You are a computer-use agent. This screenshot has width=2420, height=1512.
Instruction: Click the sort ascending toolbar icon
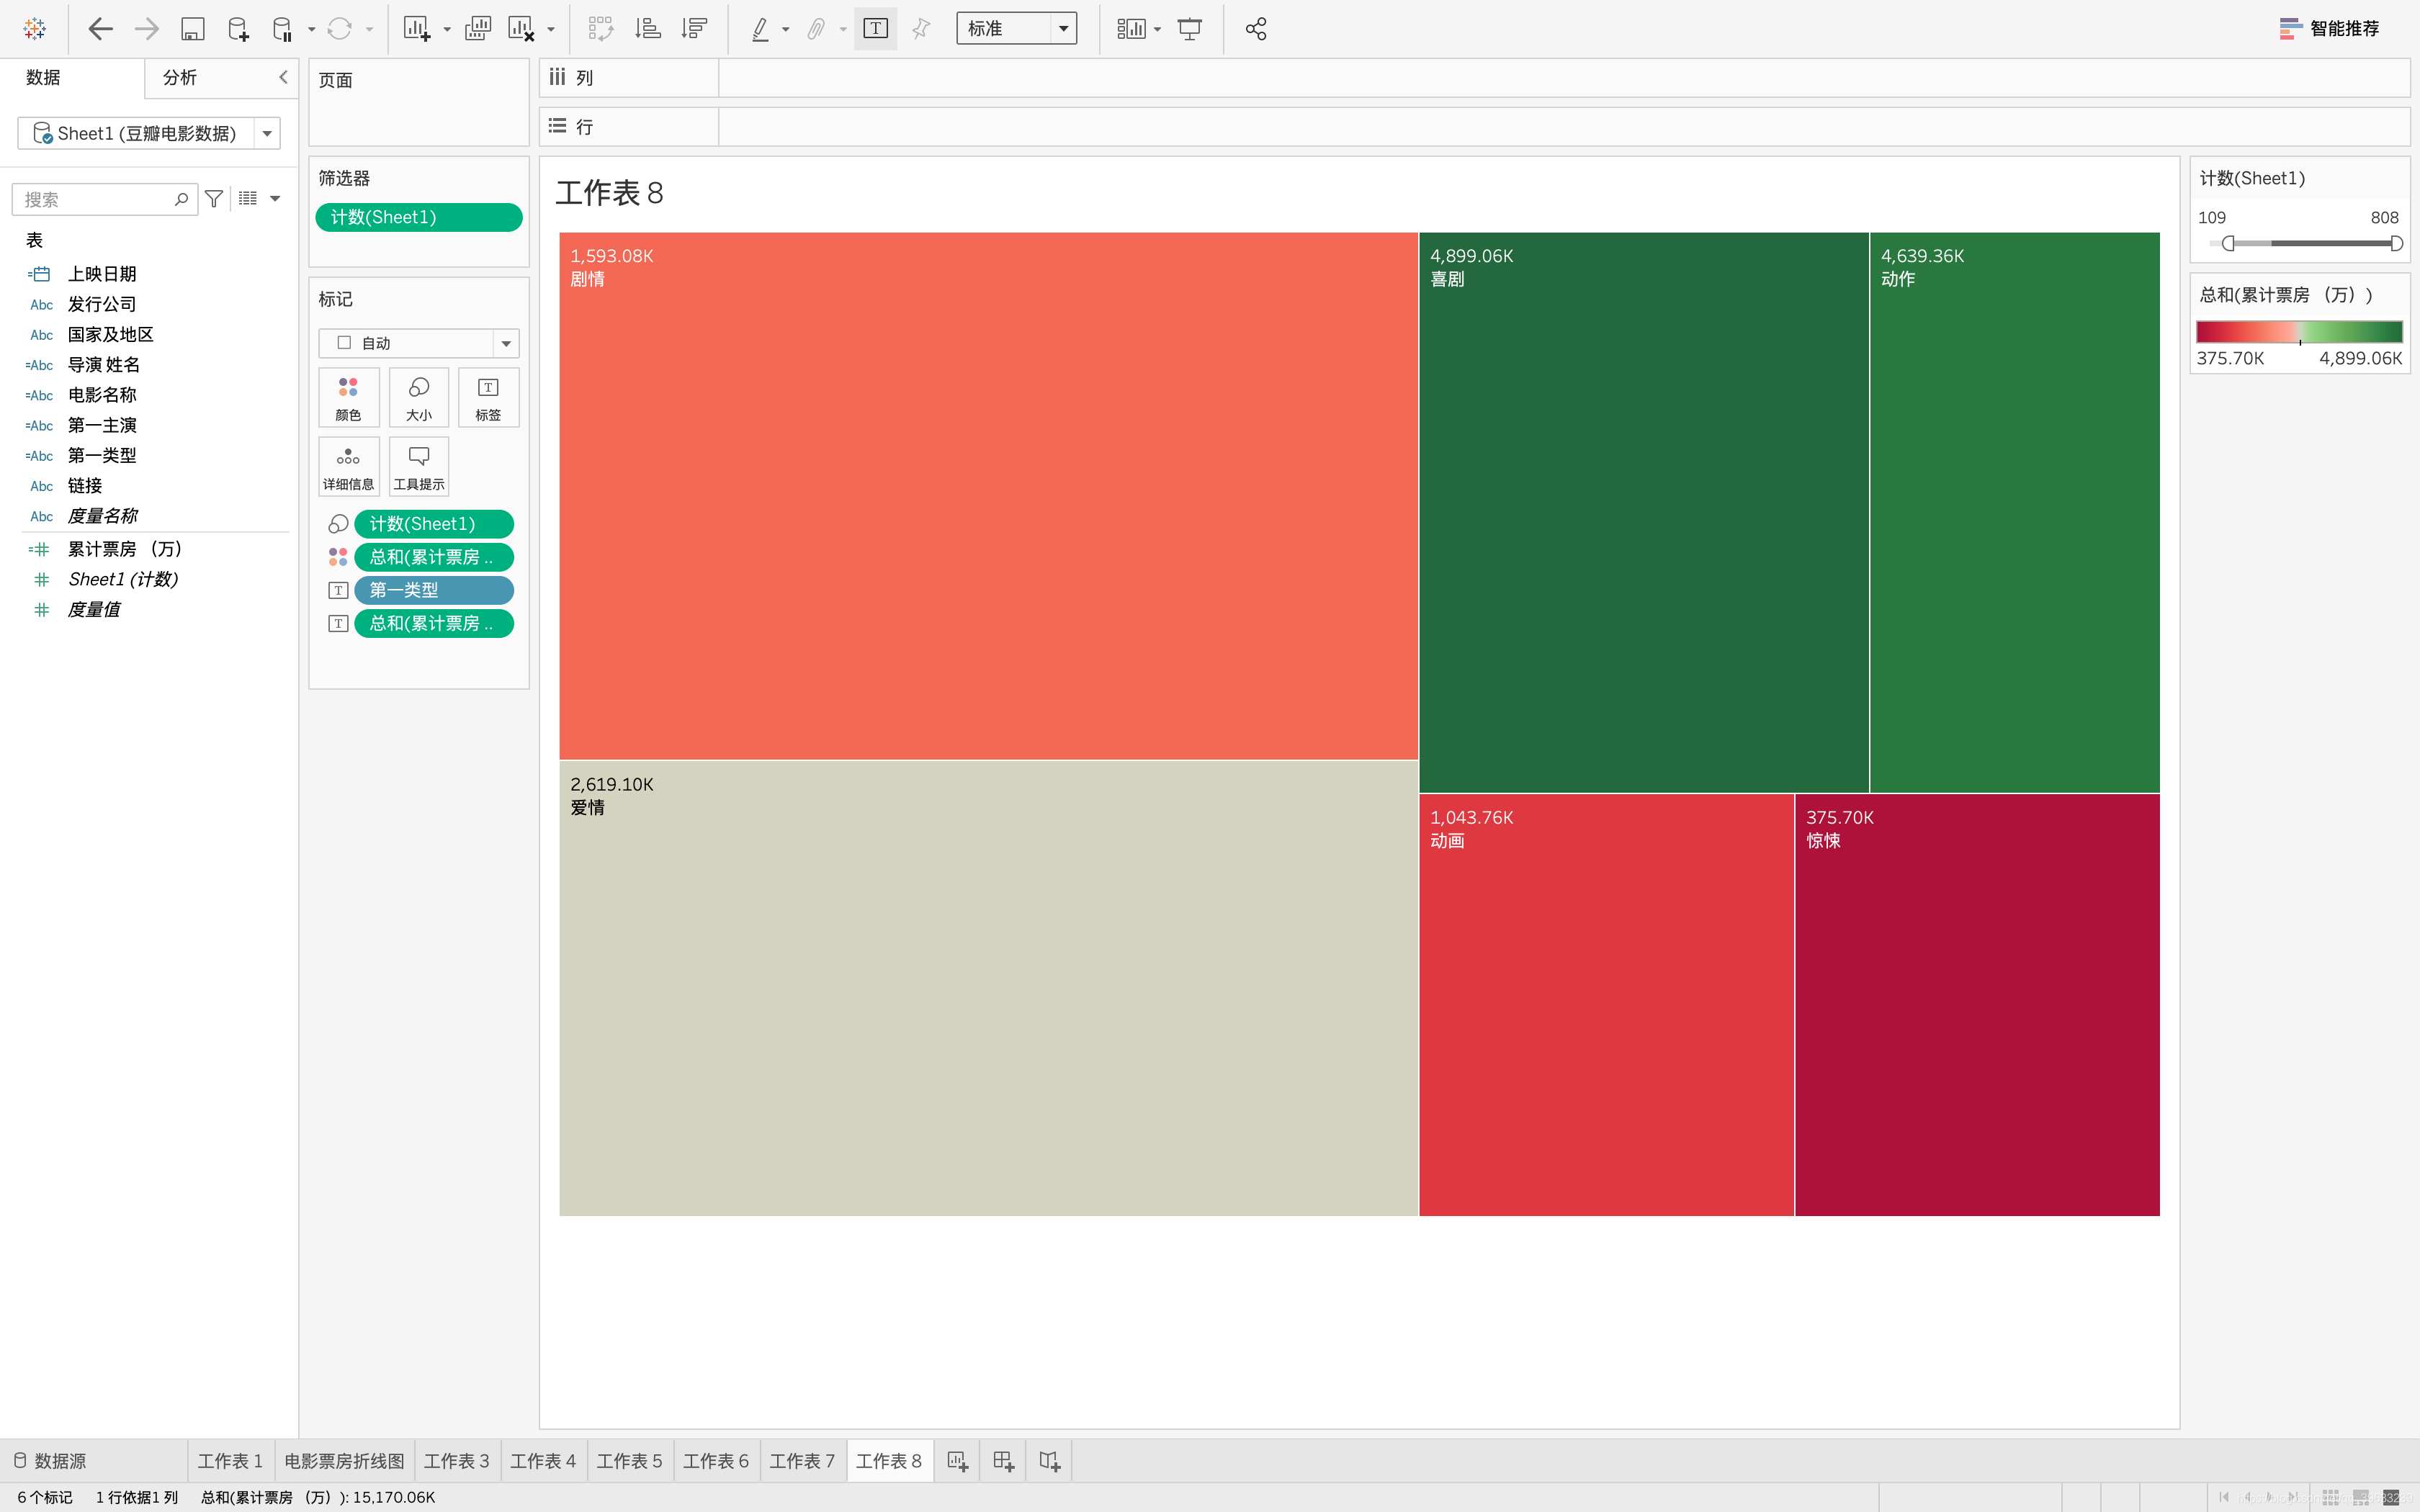tap(648, 29)
